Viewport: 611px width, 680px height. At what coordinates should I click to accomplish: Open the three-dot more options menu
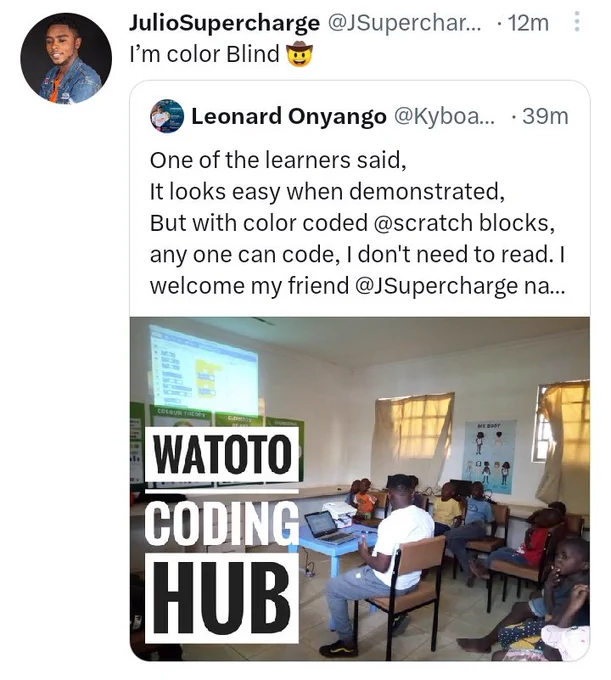[x=576, y=22]
